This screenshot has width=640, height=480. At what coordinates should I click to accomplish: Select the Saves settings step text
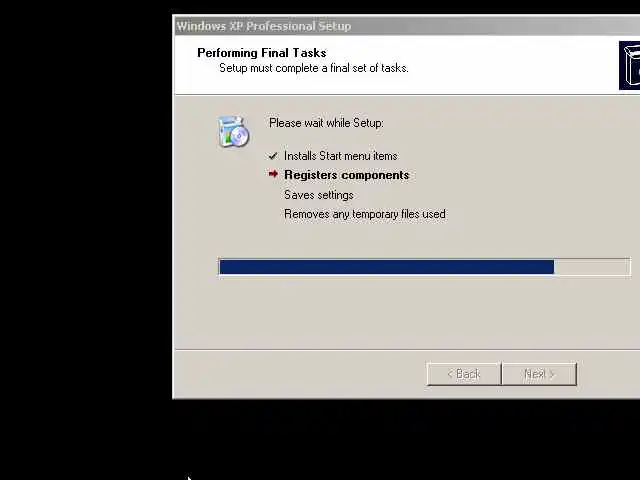pyautogui.click(x=319, y=195)
